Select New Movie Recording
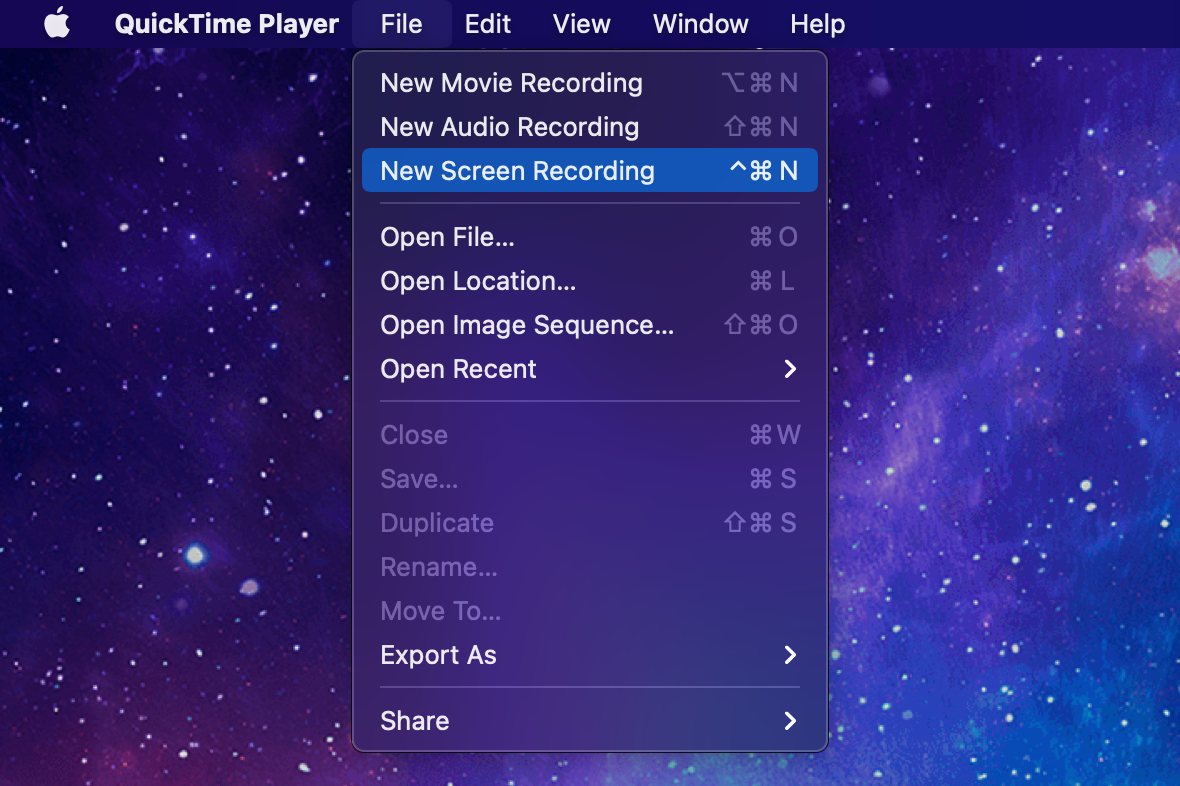Screen dimensions: 1180x786 [511, 83]
